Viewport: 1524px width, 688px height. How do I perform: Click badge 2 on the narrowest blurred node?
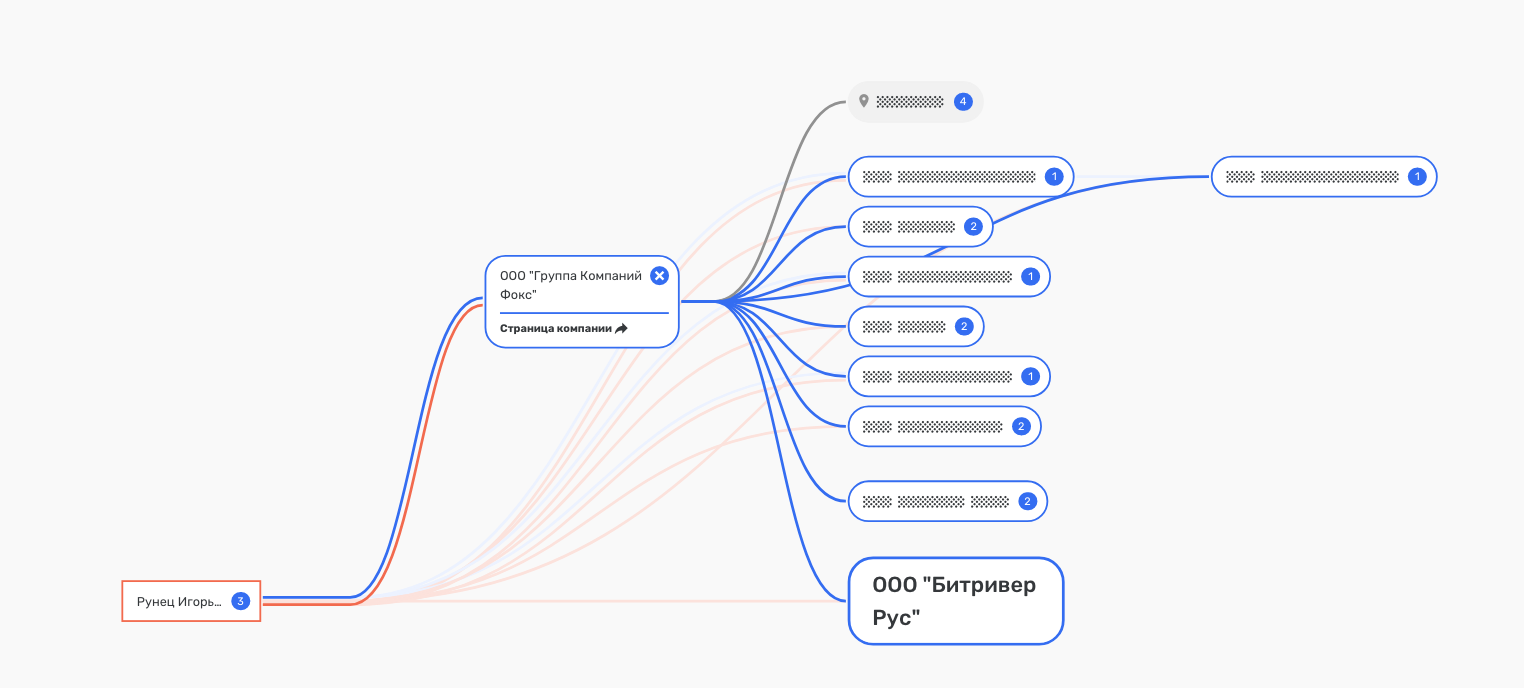point(963,326)
